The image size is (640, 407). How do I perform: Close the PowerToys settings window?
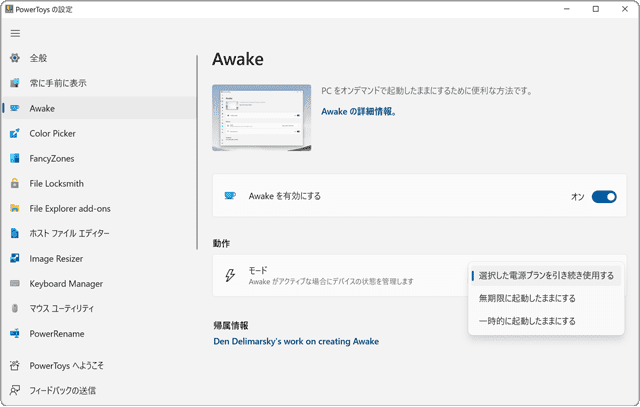tap(625, 9)
